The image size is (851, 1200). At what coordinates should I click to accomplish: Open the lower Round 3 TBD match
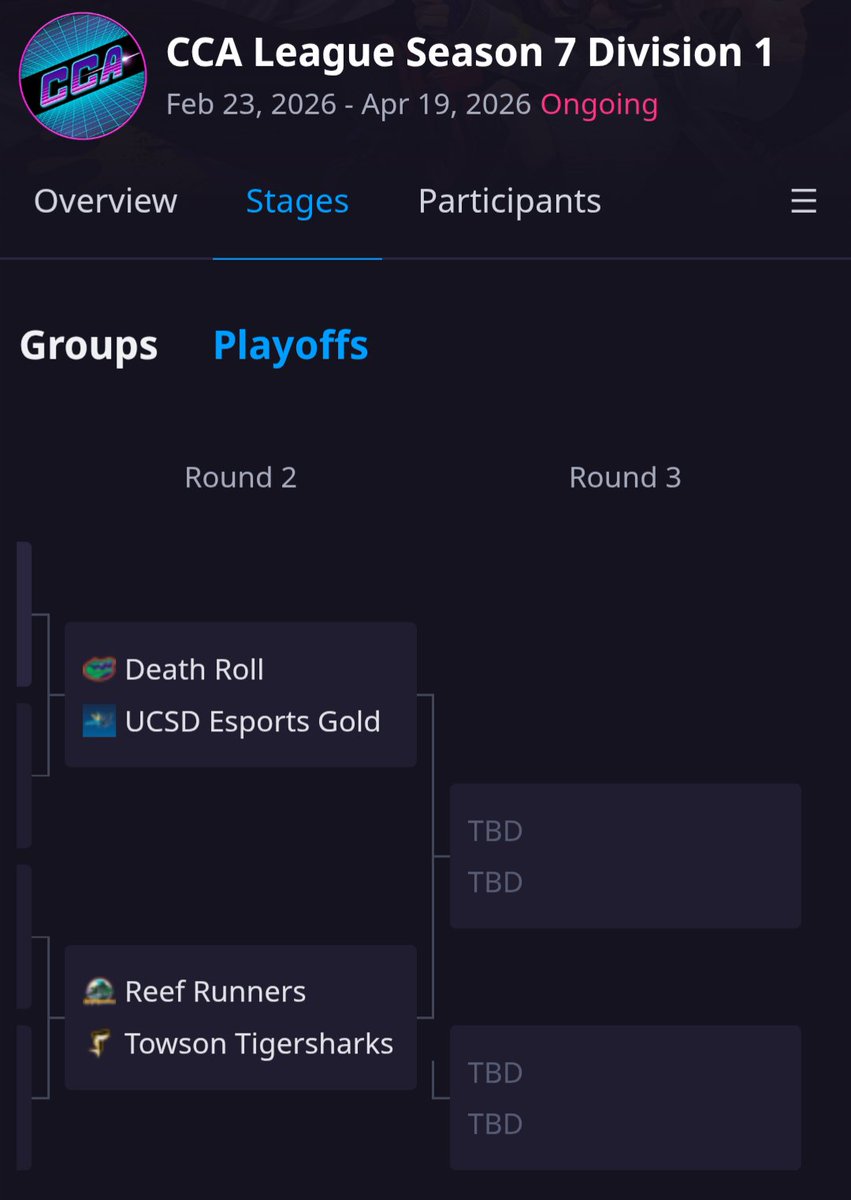click(625, 1097)
